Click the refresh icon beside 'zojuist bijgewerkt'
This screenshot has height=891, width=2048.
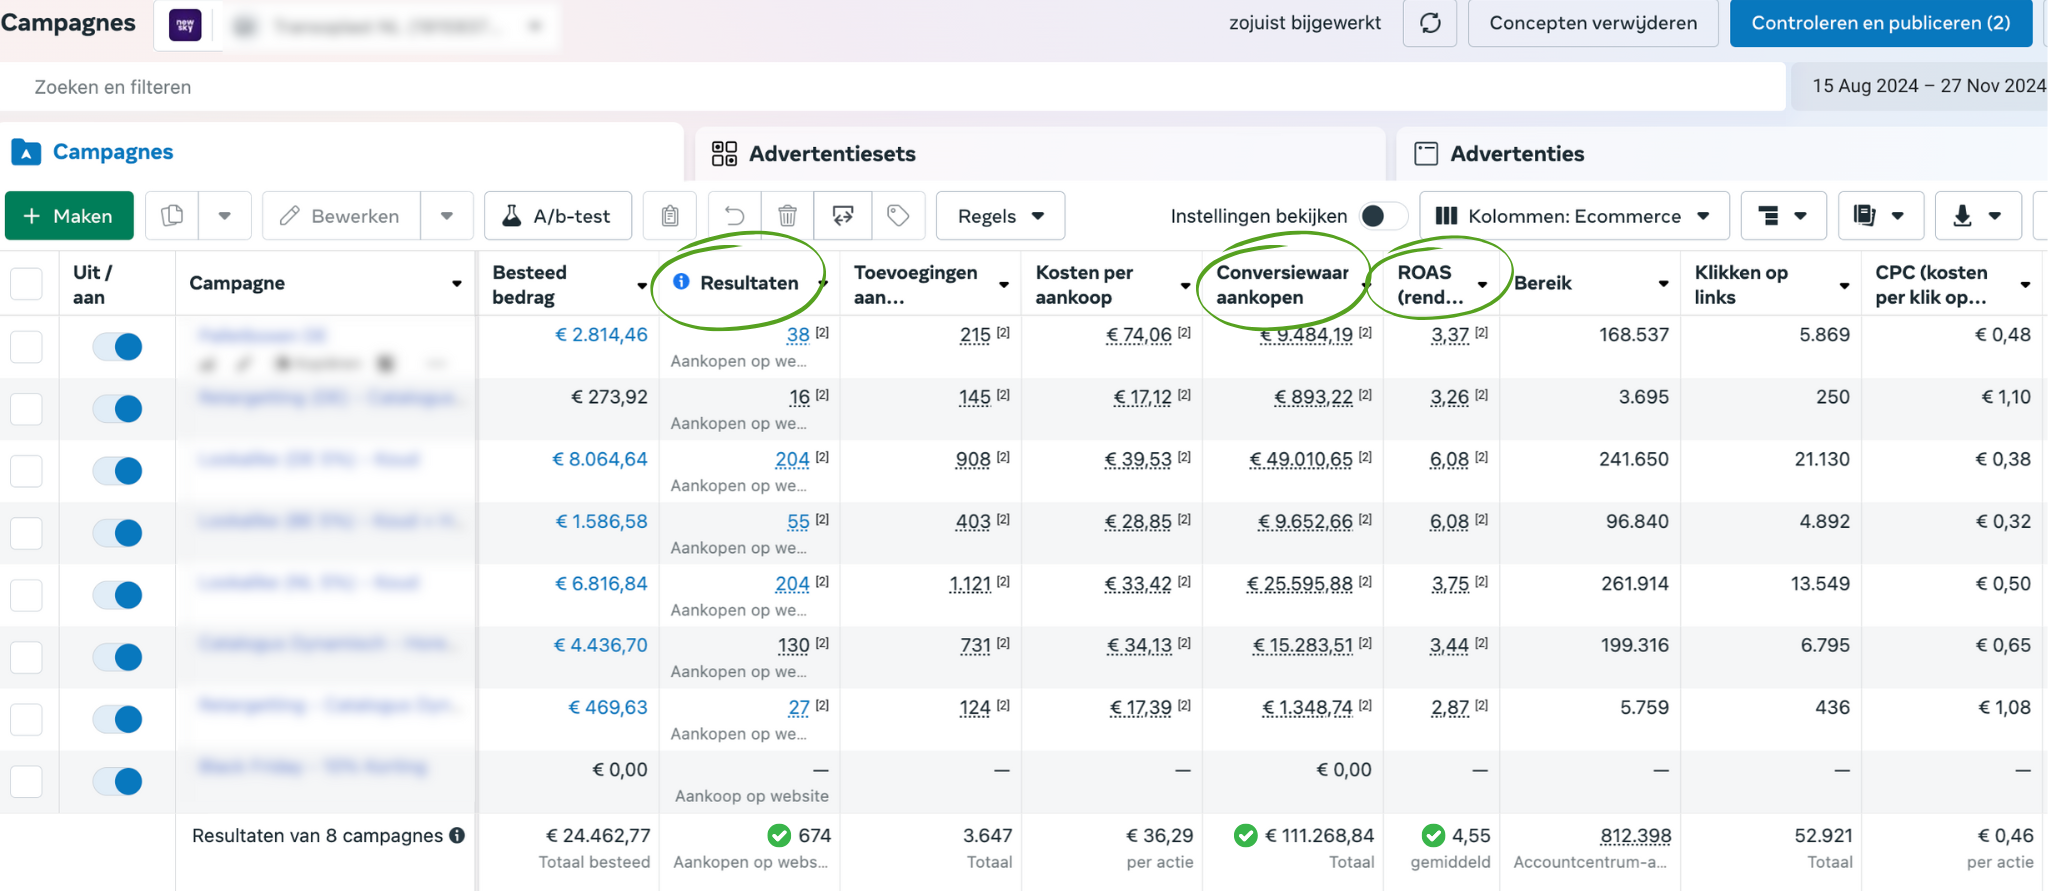pos(1430,23)
